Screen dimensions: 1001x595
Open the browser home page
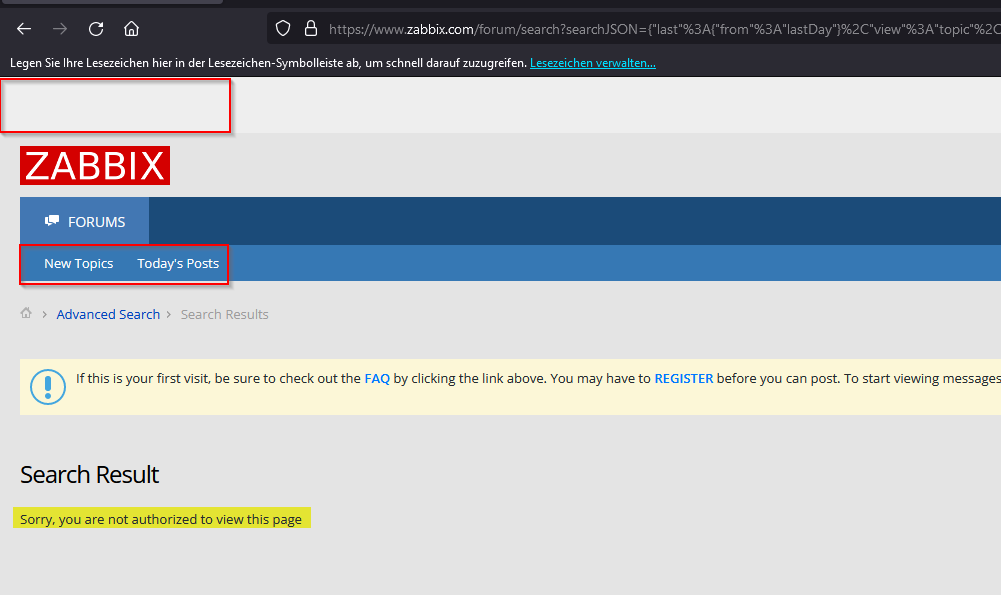point(131,29)
